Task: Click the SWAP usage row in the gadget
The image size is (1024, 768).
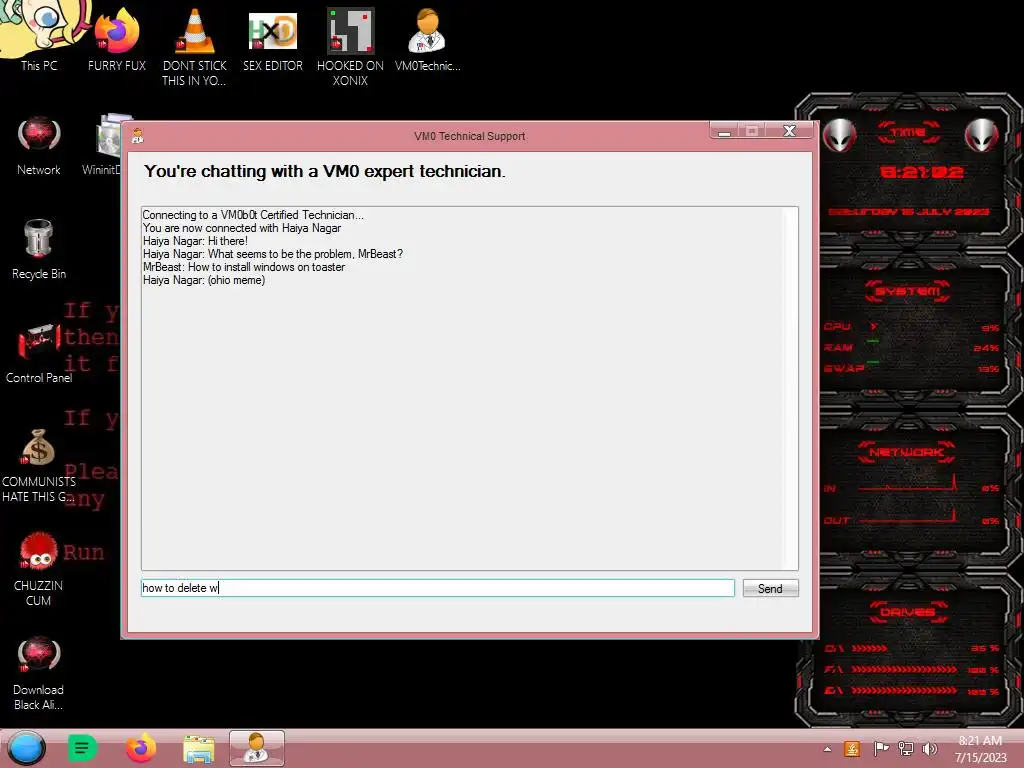Action: click(x=911, y=369)
